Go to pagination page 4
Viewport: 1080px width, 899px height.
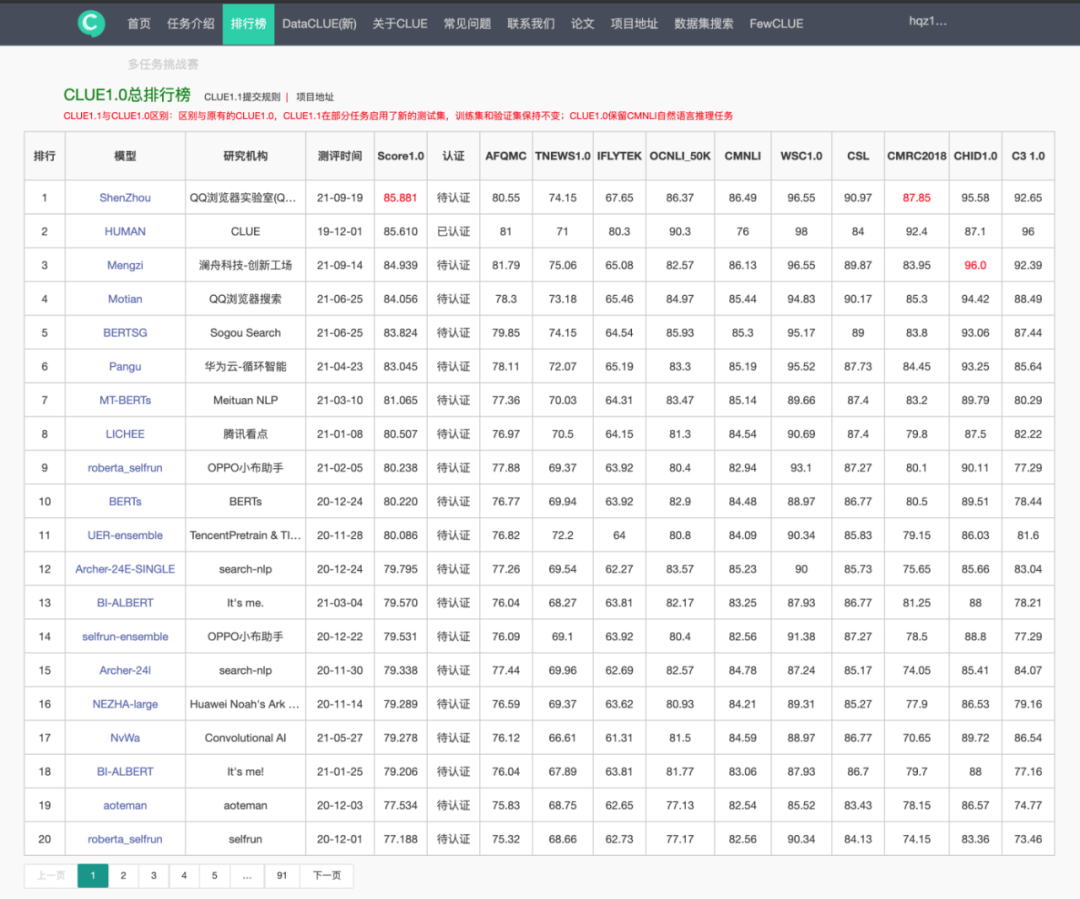point(184,876)
